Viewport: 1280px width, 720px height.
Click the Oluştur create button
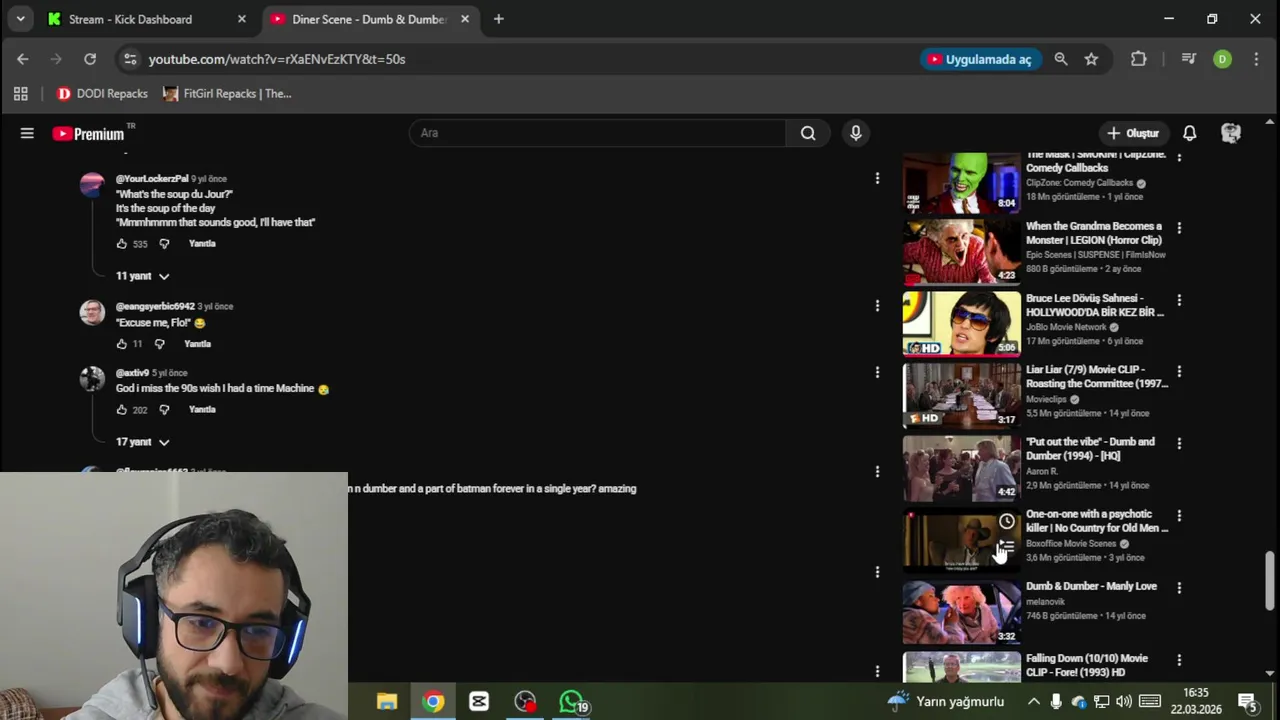(x=1133, y=133)
